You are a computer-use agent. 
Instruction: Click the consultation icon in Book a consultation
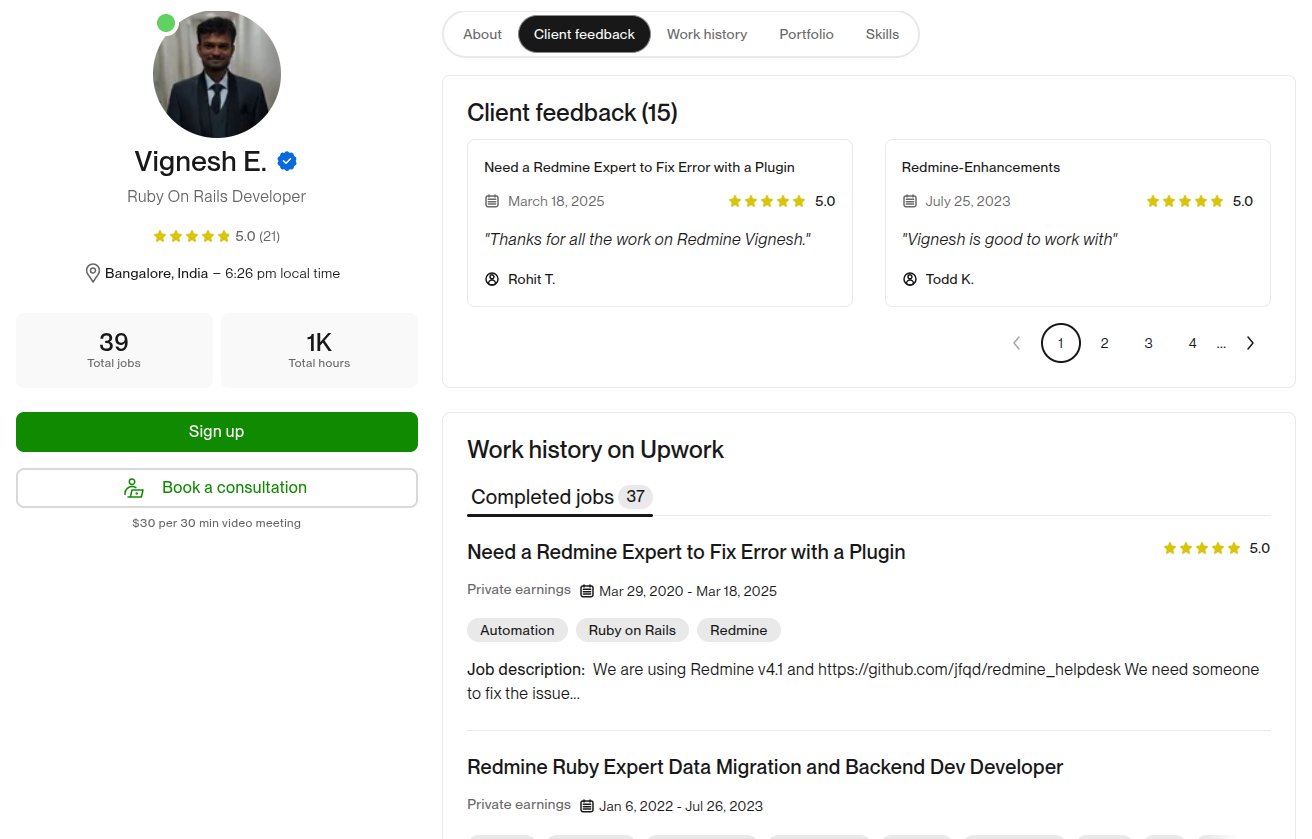tap(134, 488)
